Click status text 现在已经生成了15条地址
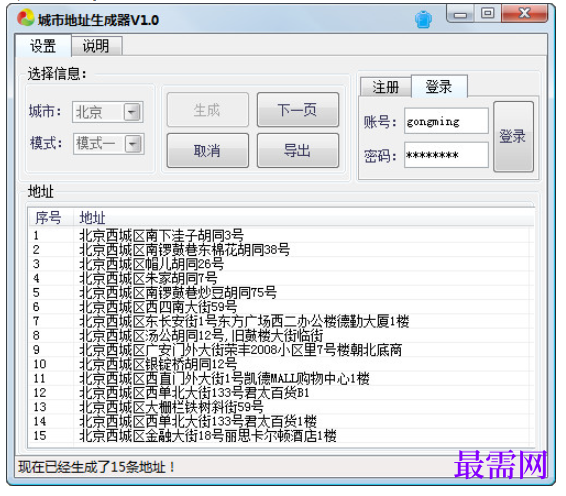This screenshot has width=566, height=496. coord(97,467)
